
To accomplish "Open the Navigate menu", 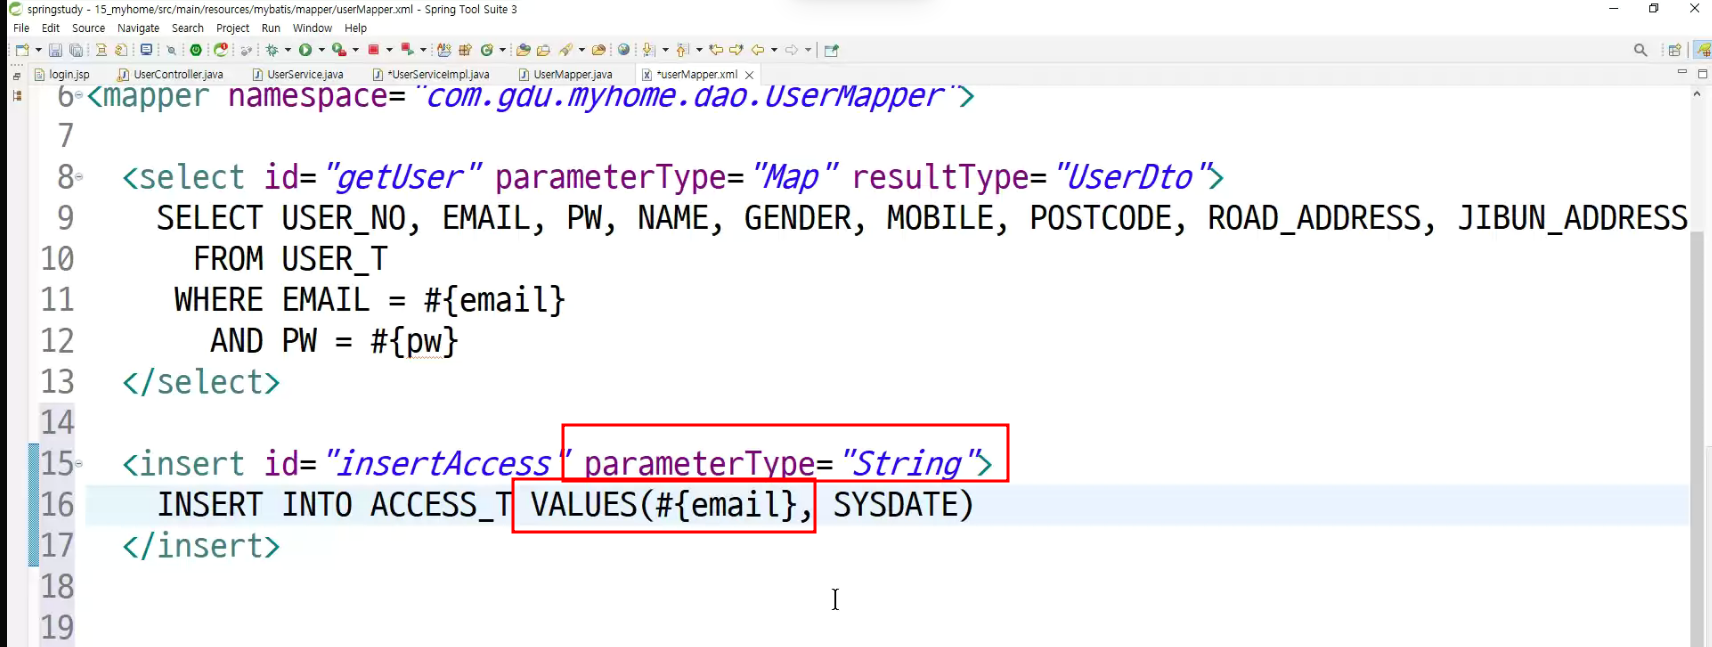I will point(138,28).
